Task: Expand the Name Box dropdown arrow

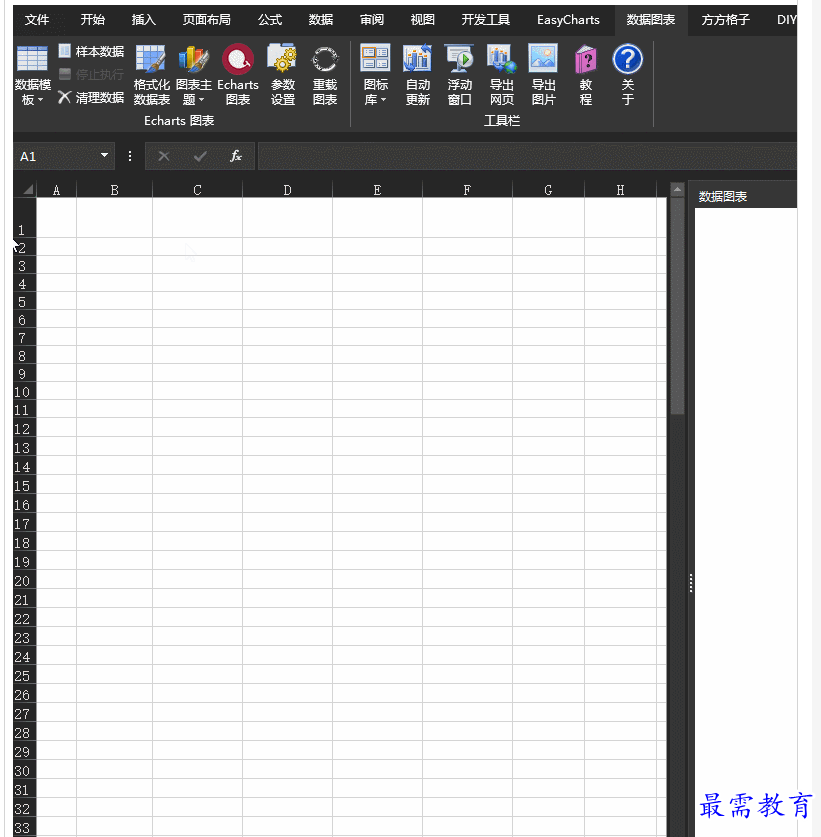Action: (x=105, y=155)
